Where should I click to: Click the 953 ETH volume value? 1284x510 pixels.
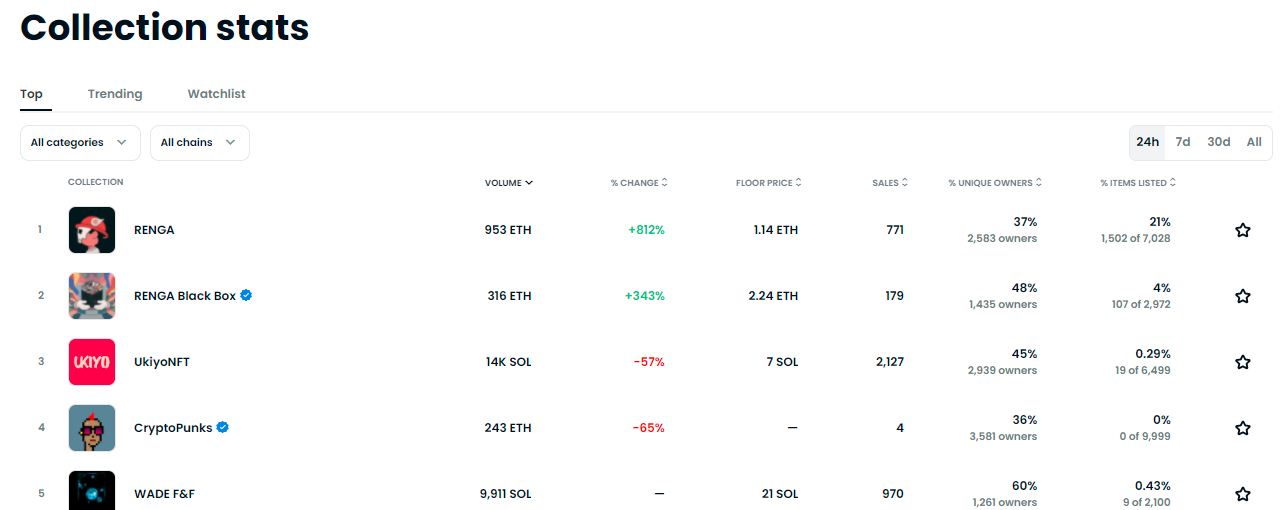coord(508,230)
